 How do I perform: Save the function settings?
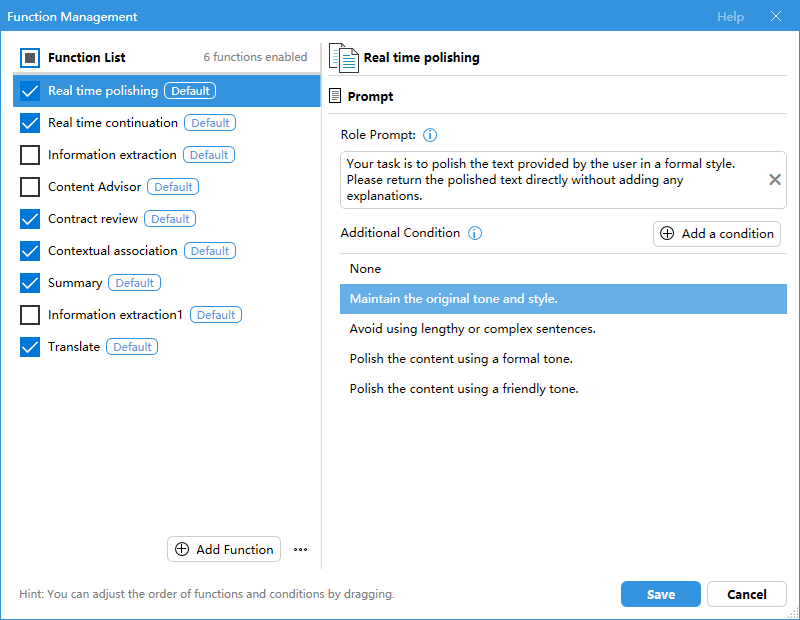[661, 594]
